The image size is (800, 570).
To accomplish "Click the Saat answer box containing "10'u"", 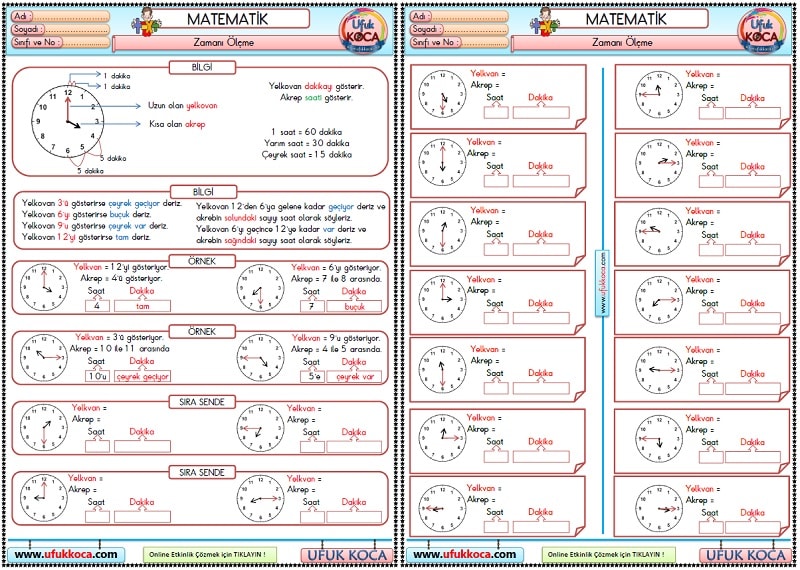I will click(x=97, y=376).
